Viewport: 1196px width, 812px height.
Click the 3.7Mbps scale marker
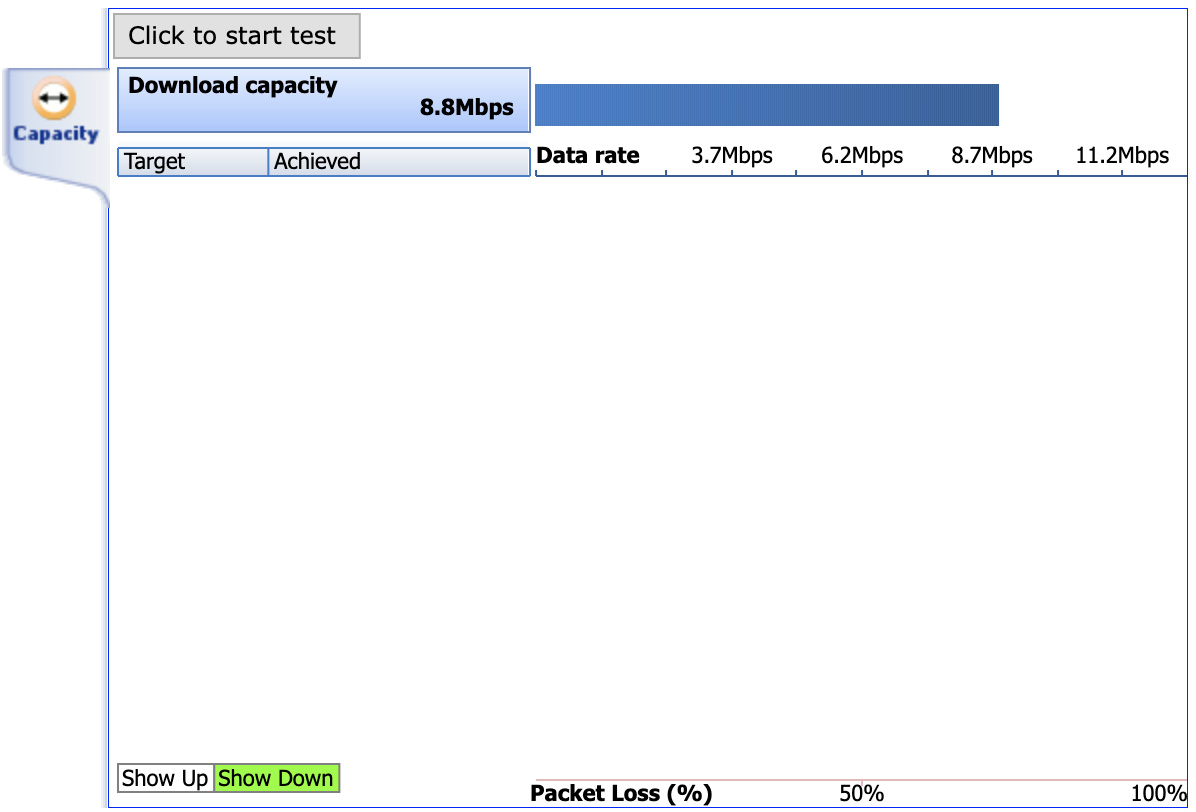pyautogui.click(x=731, y=156)
